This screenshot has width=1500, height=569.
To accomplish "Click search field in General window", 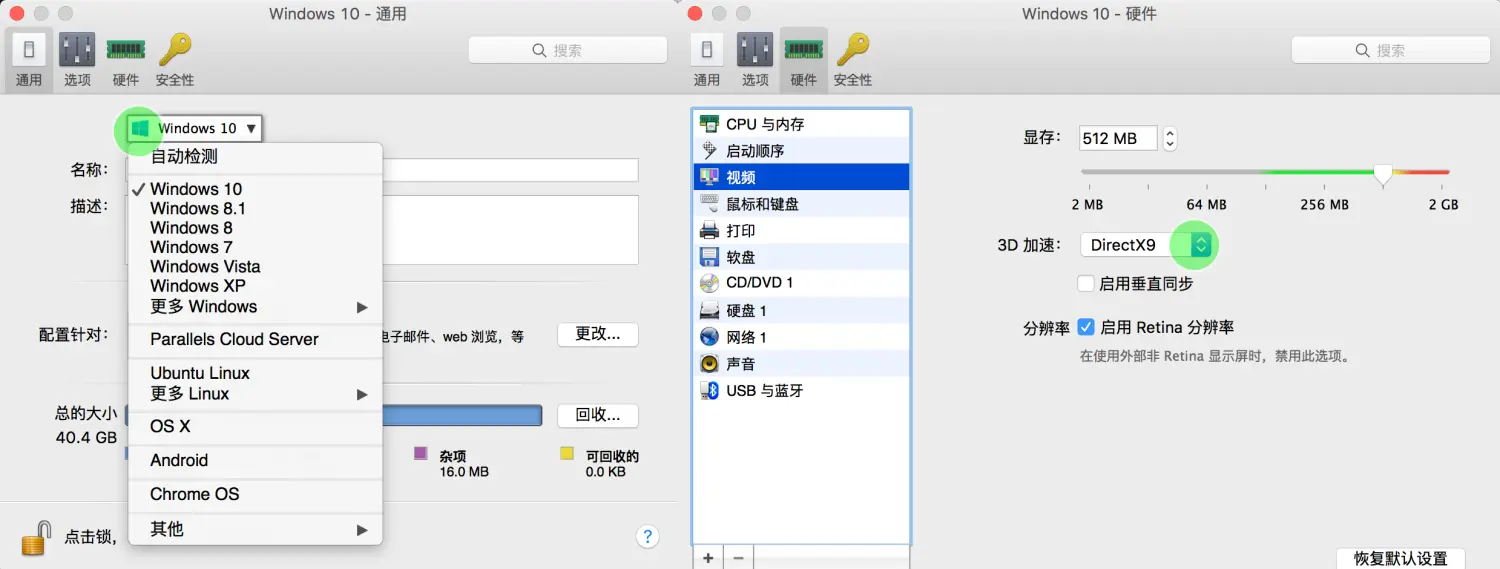I will tap(567, 50).
